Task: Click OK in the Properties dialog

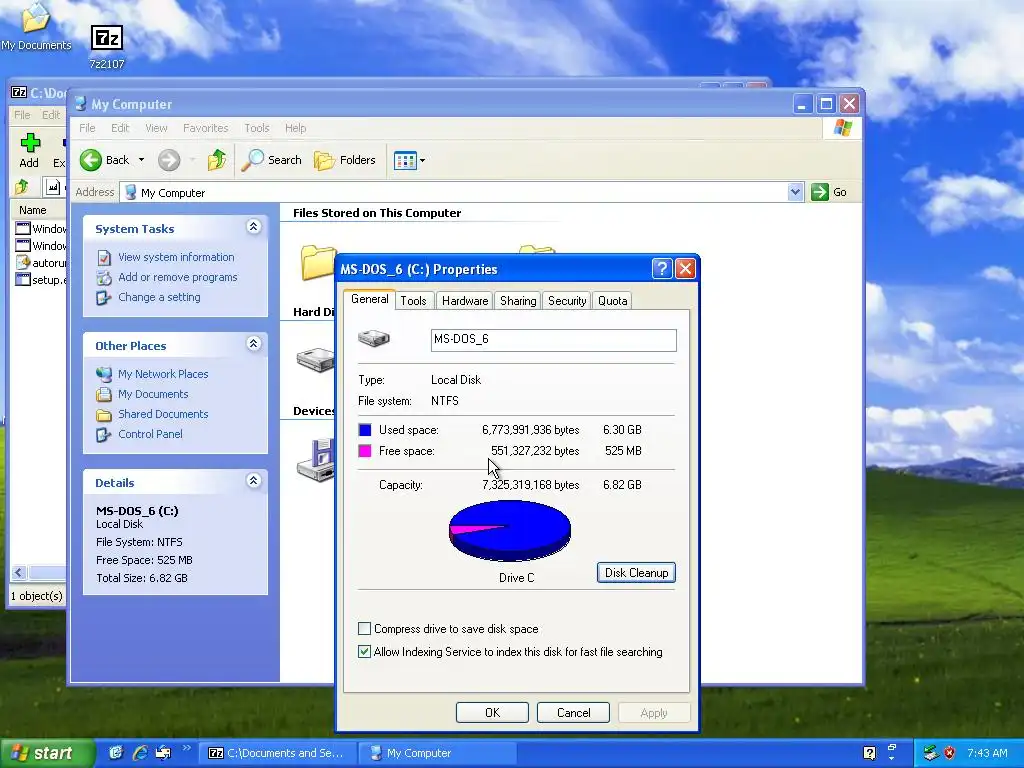Action: coord(492,712)
